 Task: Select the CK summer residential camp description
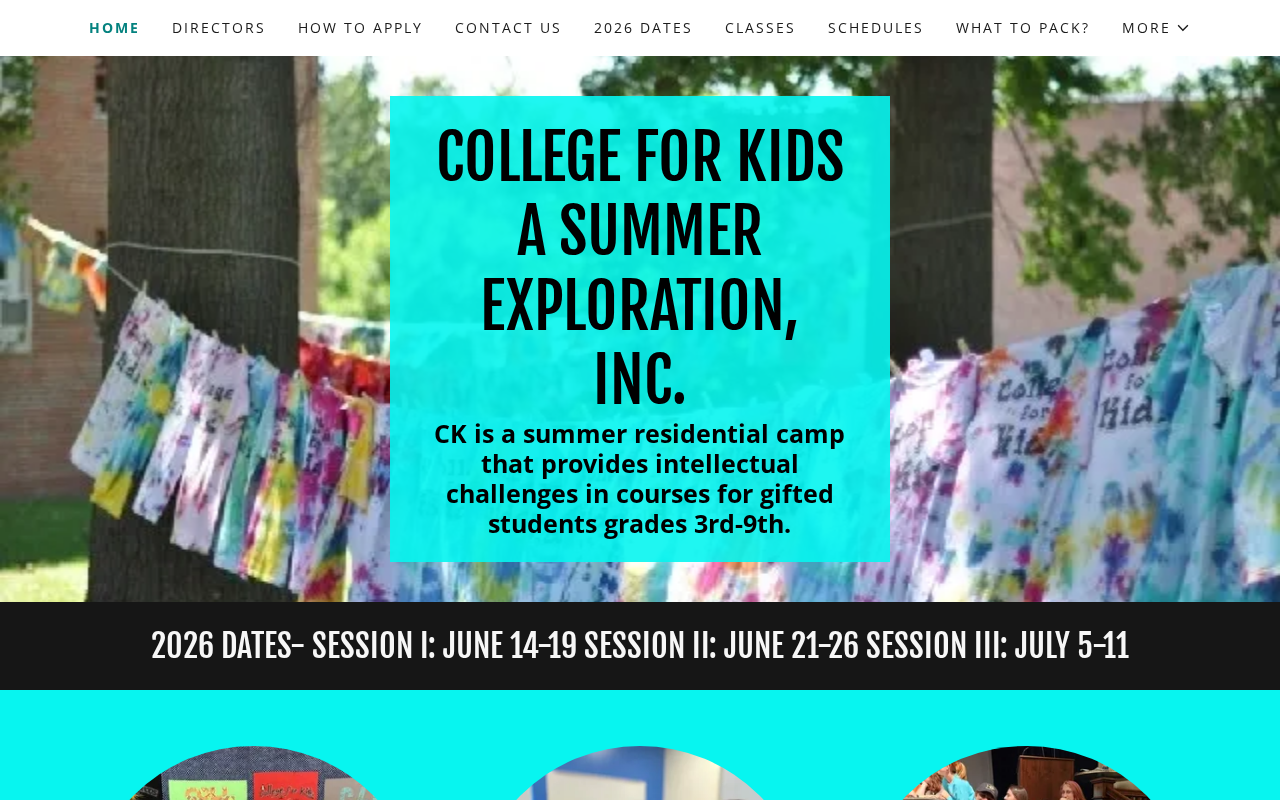click(640, 479)
